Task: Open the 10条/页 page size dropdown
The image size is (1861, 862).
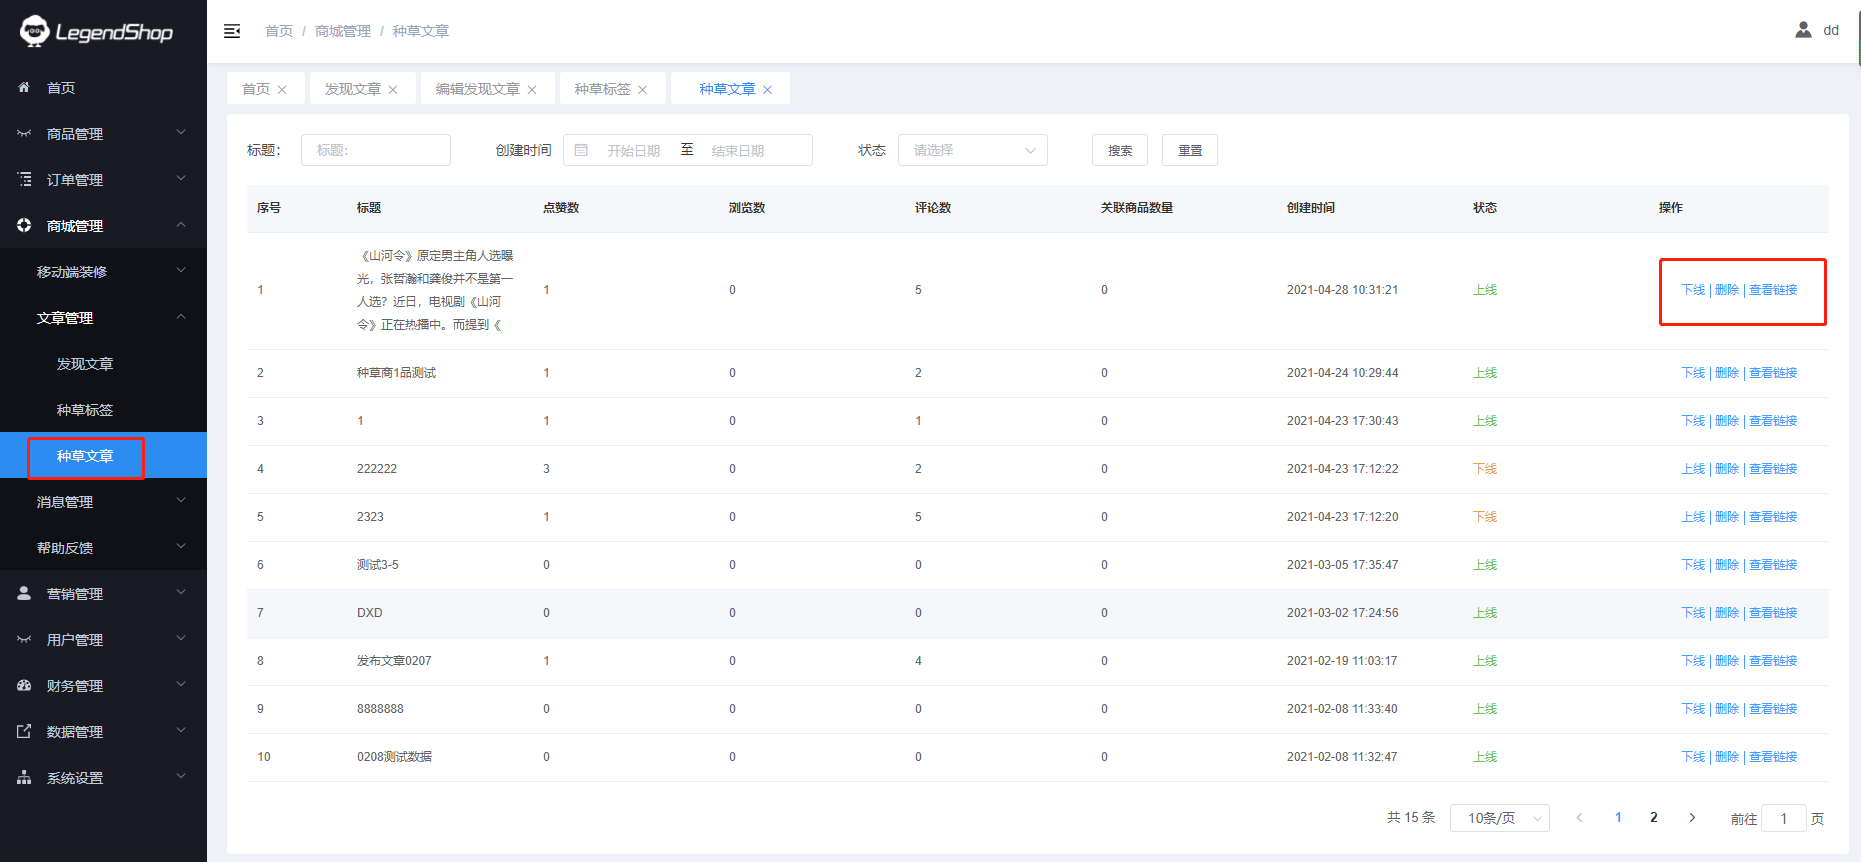Action: (x=1499, y=818)
